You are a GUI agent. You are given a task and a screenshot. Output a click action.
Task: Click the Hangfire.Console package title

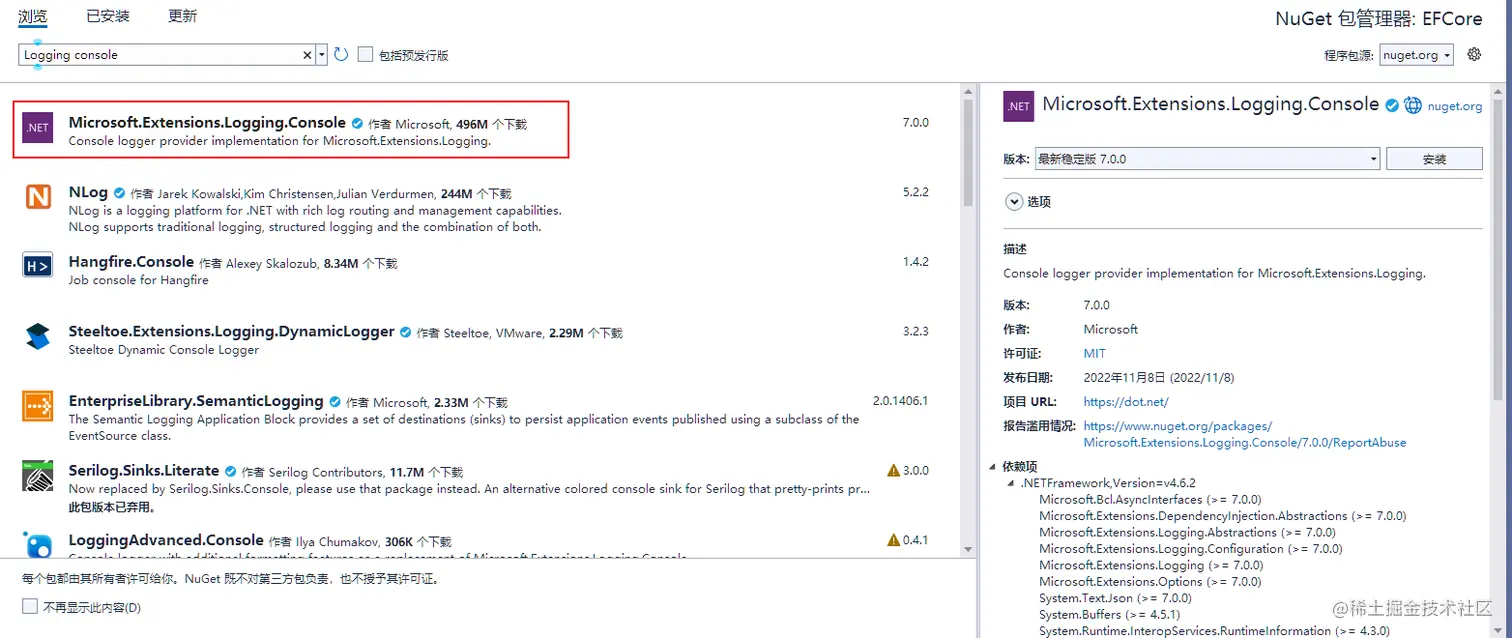[131, 262]
